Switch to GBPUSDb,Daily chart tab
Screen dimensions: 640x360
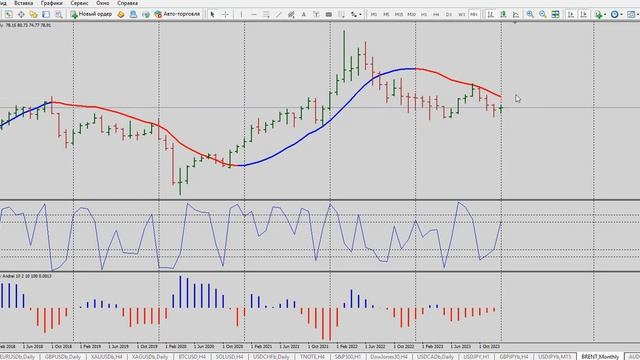point(62,357)
